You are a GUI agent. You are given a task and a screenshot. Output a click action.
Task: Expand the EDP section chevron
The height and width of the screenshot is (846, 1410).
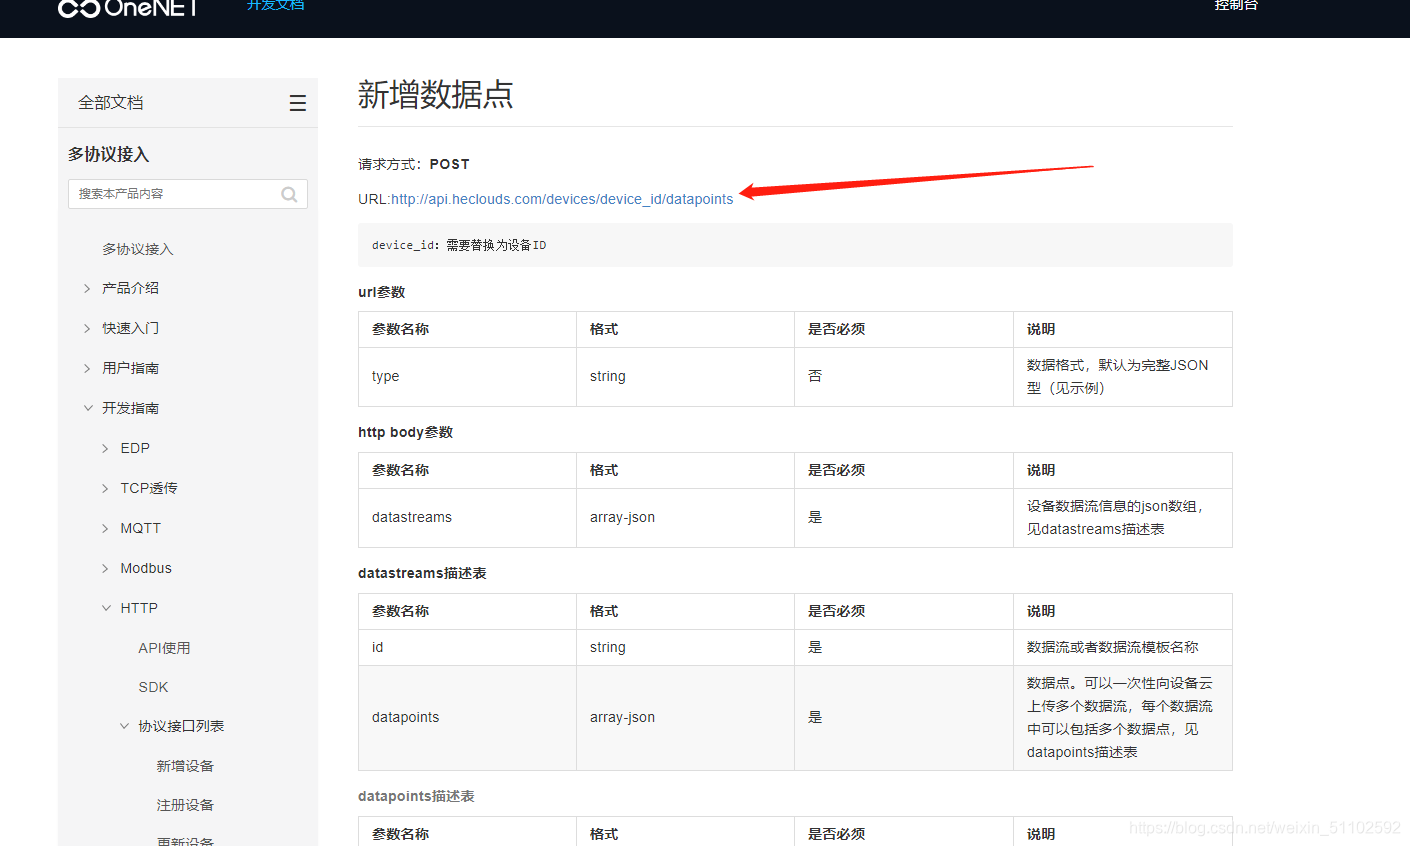(105, 448)
